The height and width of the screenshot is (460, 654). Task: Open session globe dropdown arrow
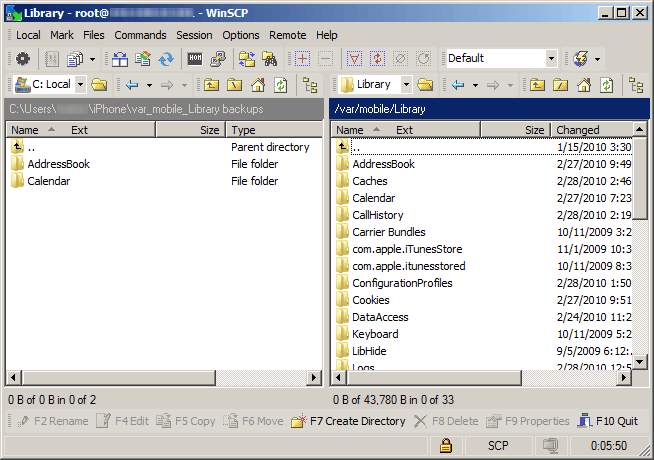tap(598, 59)
